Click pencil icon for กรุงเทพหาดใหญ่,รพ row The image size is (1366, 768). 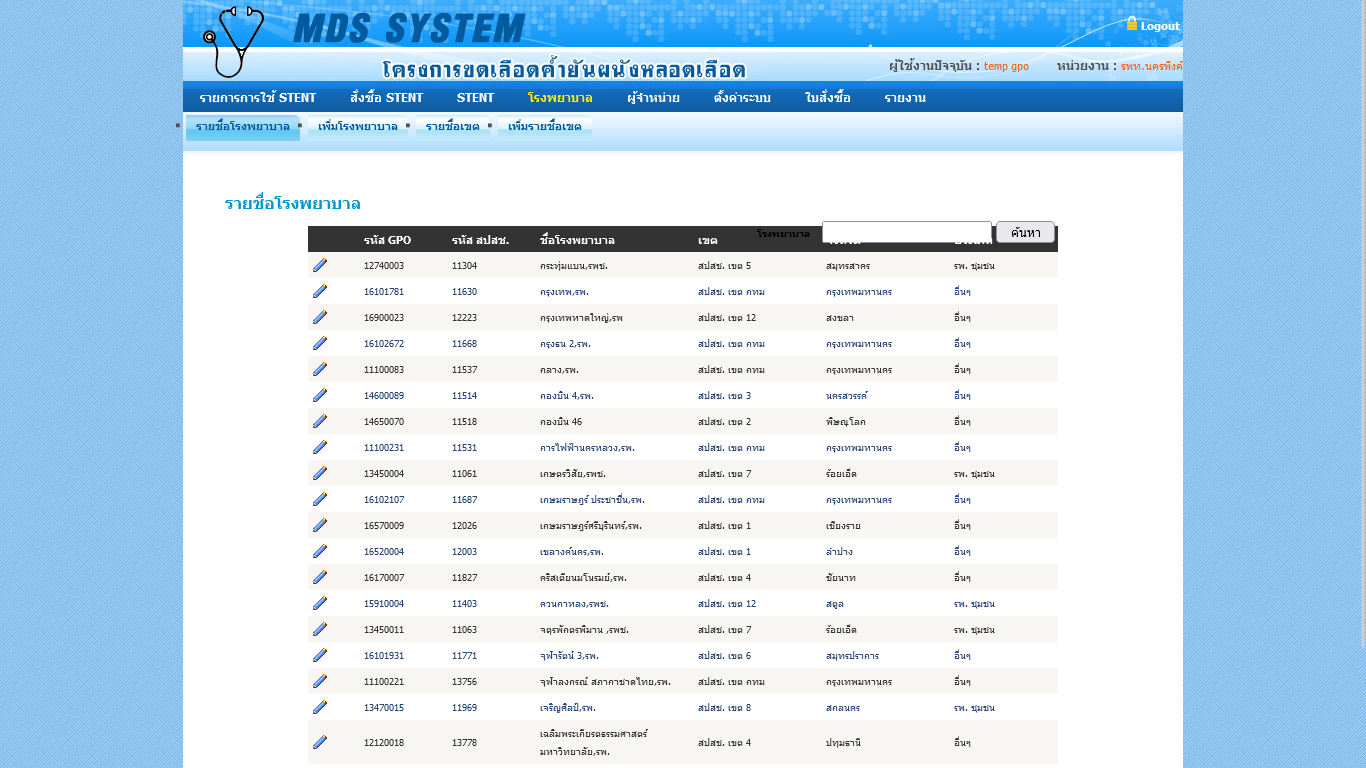pyautogui.click(x=320, y=317)
